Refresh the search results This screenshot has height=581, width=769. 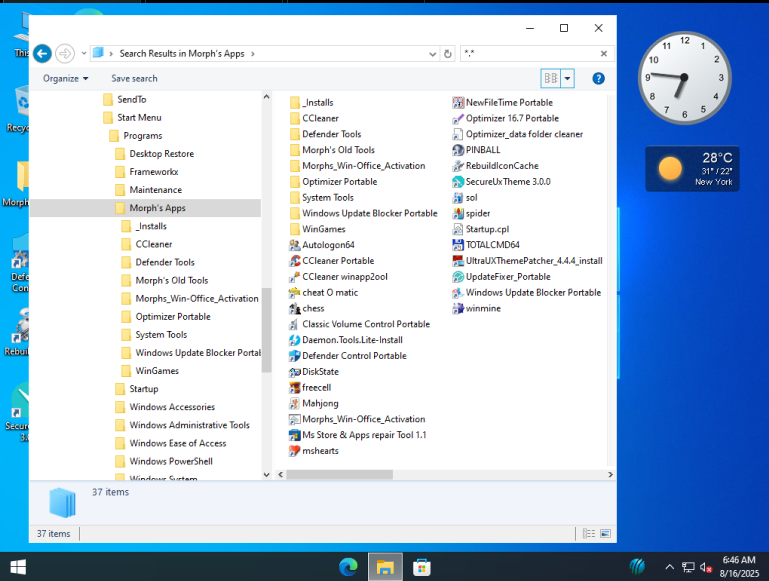(448, 54)
